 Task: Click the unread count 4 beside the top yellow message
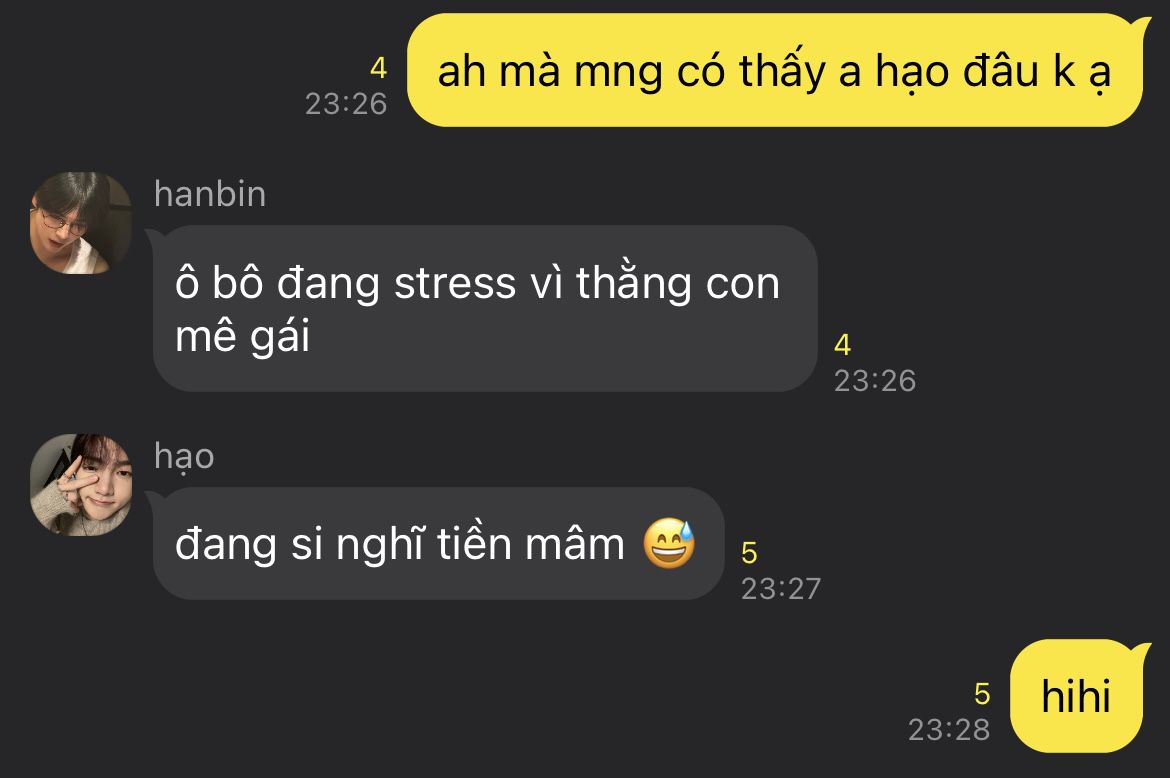tap(378, 69)
